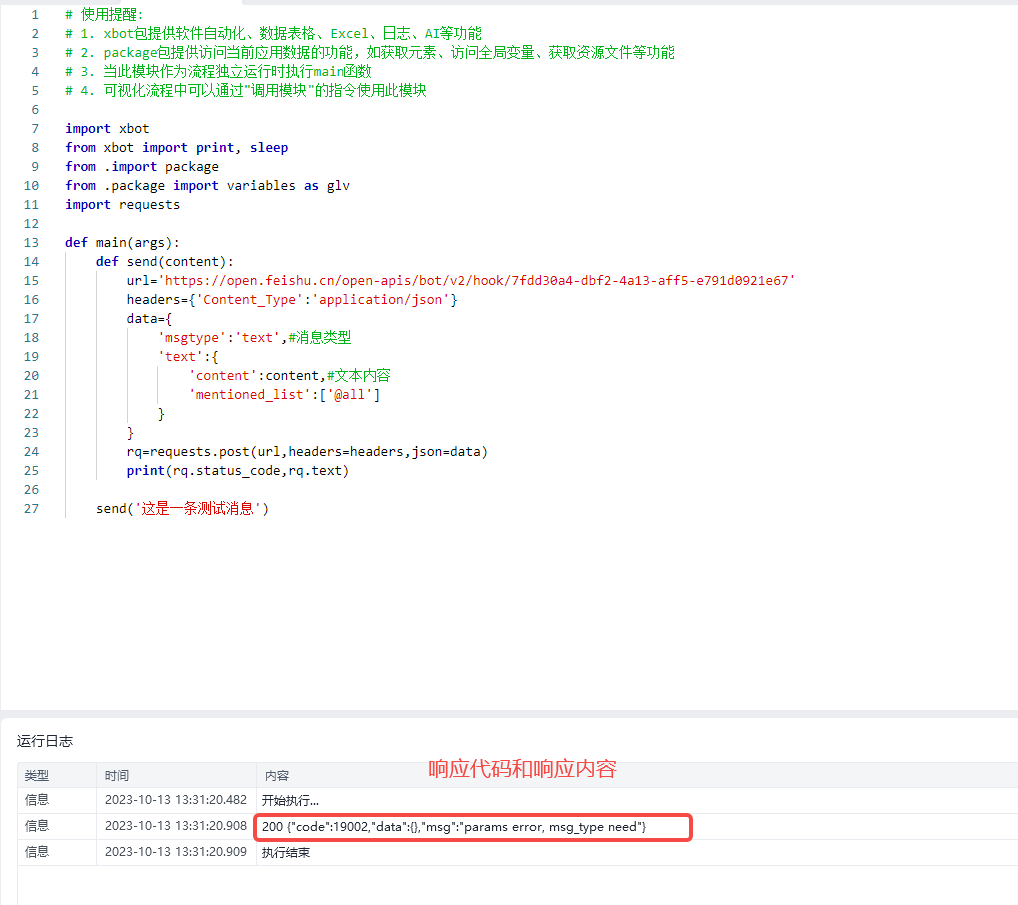Select the 执行结束 log row
This screenshot has height=905, width=1018.
[286, 852]
